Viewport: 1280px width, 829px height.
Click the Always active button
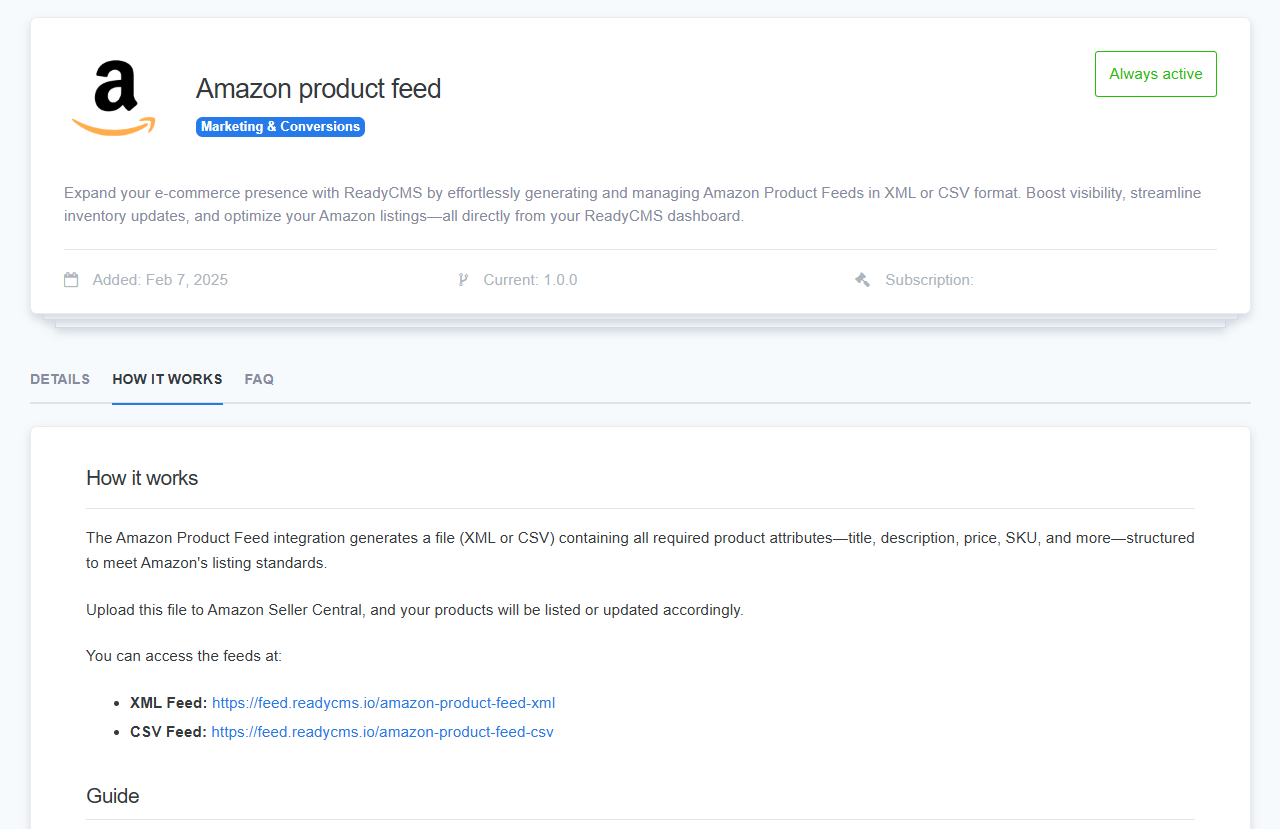1156,74
